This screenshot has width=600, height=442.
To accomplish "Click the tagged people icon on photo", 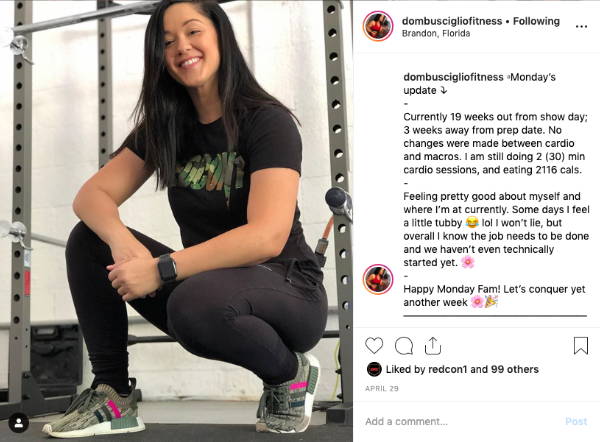I will click(x=18, y=423).
